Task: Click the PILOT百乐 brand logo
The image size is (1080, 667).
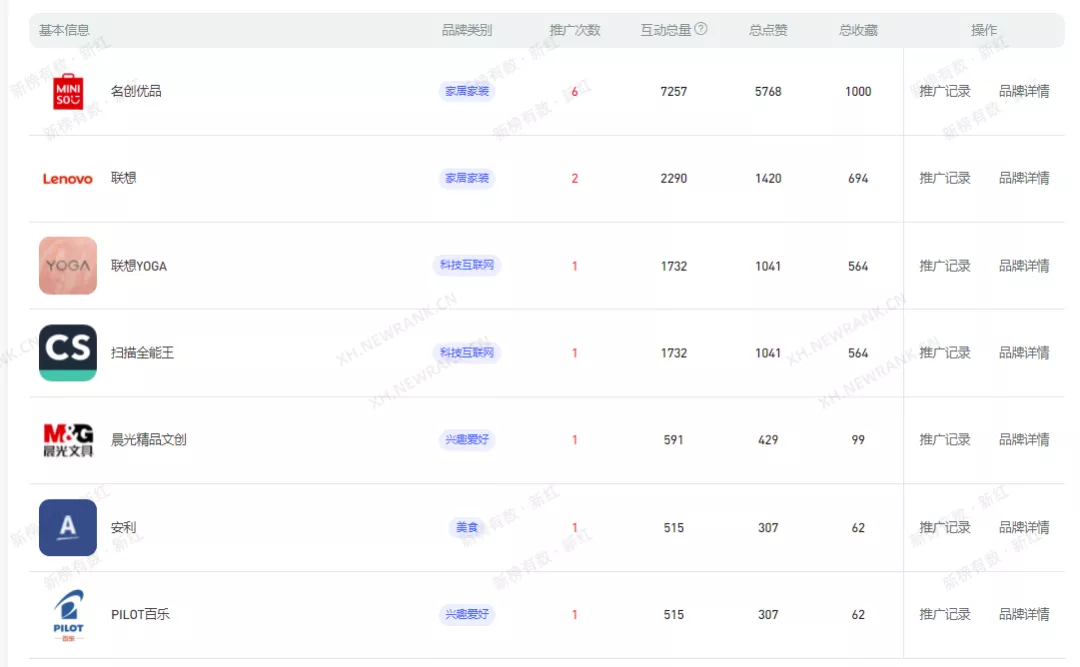Action: coord(67,614)
